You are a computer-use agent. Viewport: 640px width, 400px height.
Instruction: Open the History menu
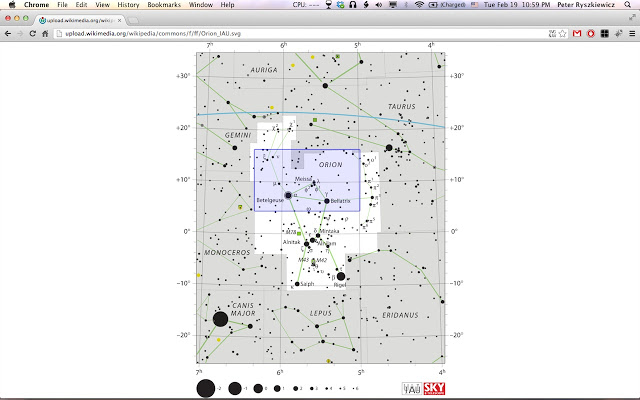(x=128, y=4)
